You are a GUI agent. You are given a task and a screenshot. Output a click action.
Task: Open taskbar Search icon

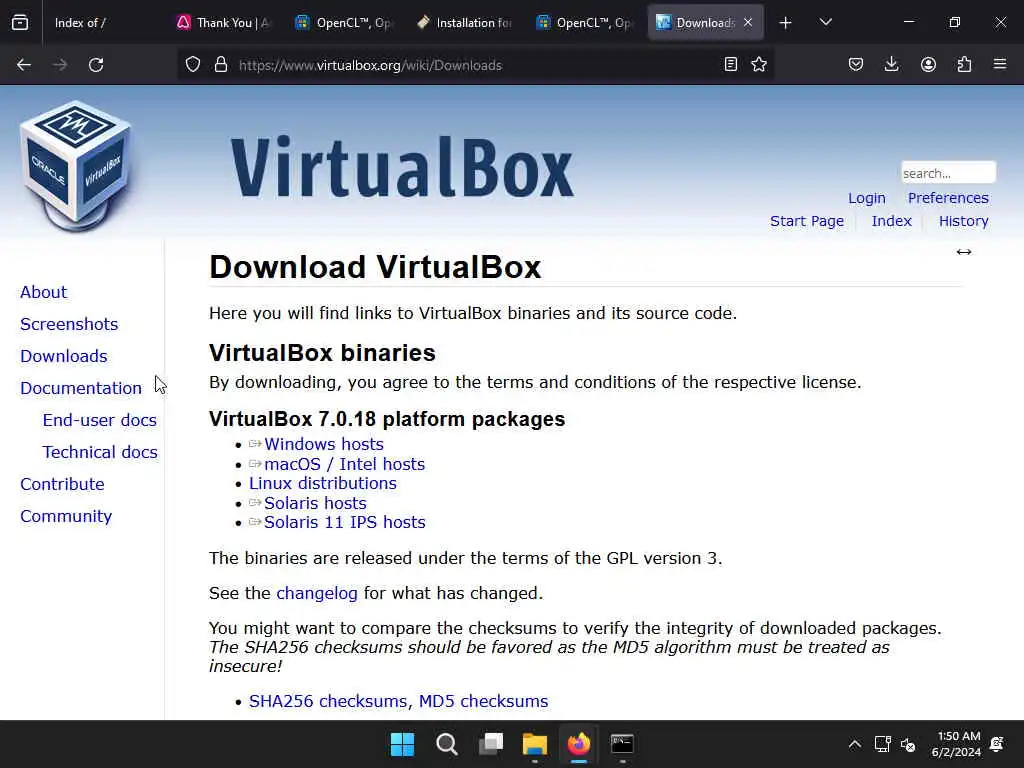(447, 744)
